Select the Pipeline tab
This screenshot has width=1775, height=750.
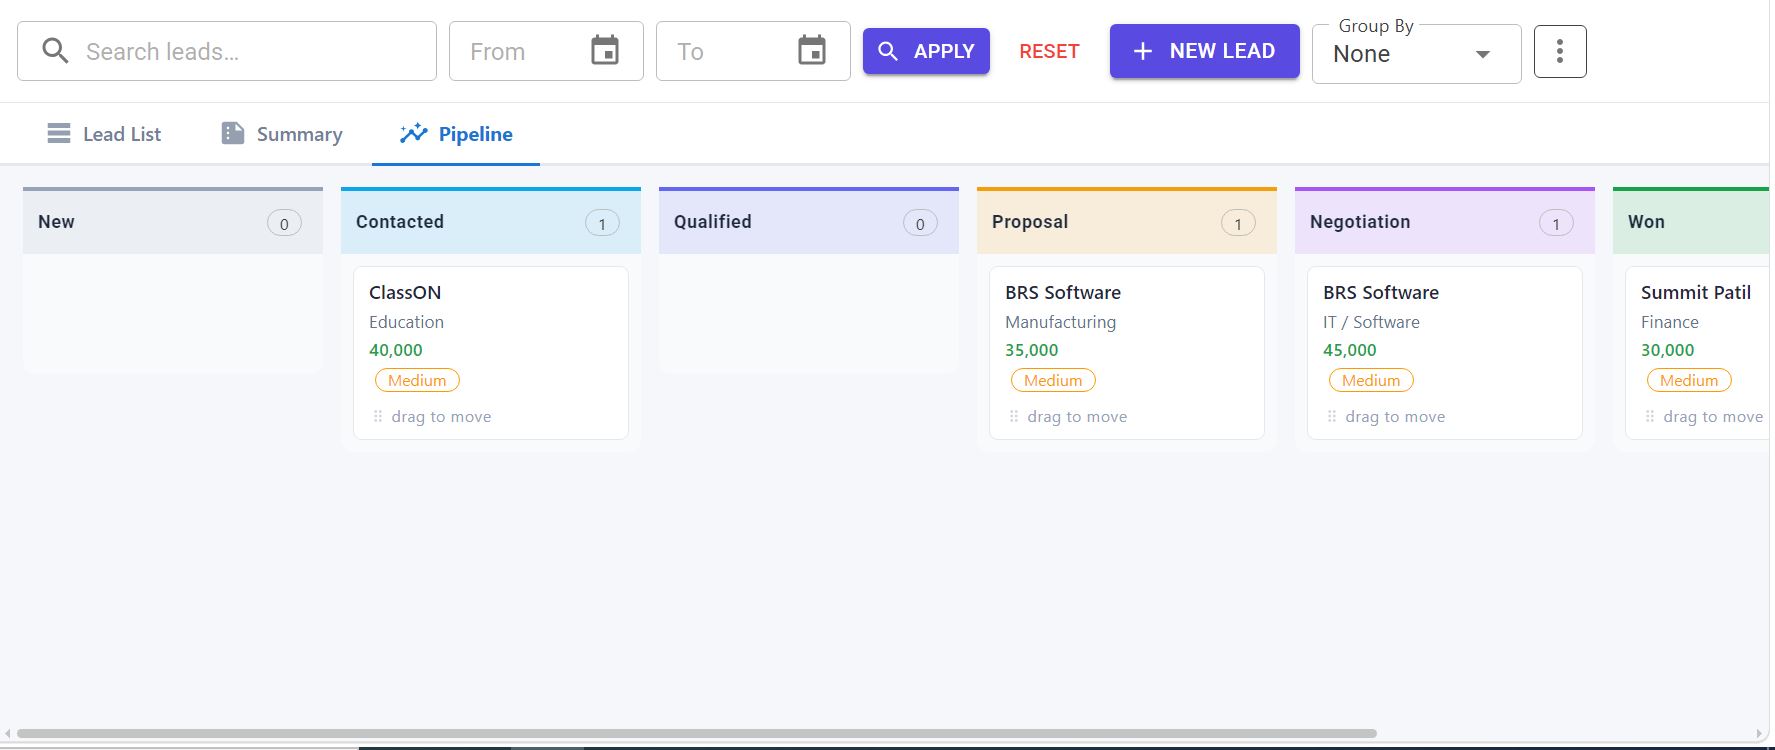[456, 134]
